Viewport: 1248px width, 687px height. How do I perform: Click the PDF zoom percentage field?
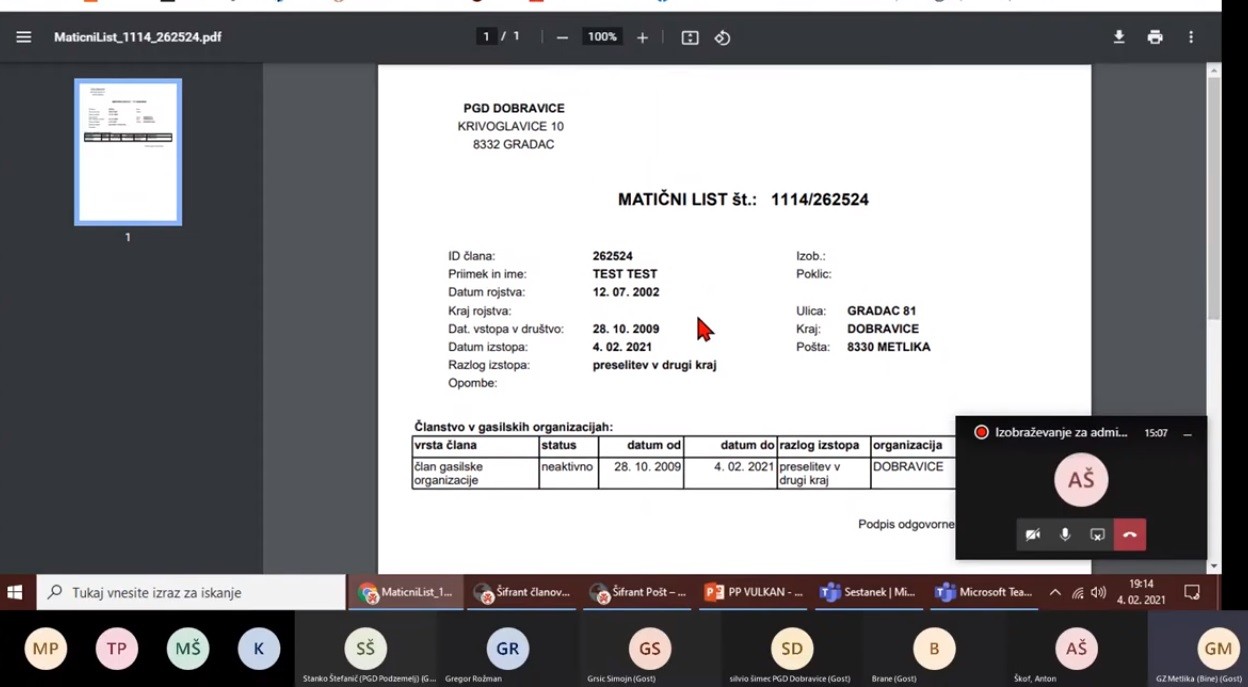(x=601, y=37)
